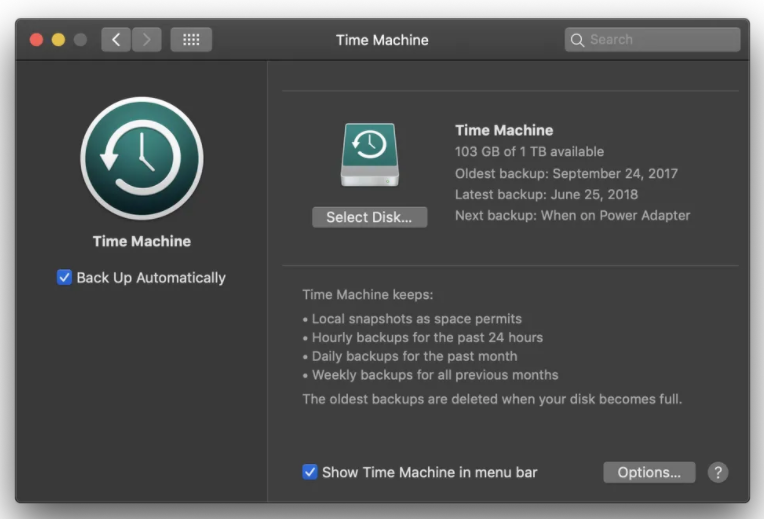Click the Select Disk... button
Image resolution: width=764 pixels, height=519 pixels.
click(369, 217)
